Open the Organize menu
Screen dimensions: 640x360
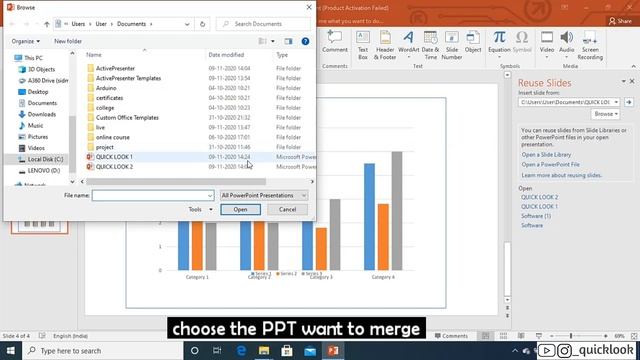[25, 41]
